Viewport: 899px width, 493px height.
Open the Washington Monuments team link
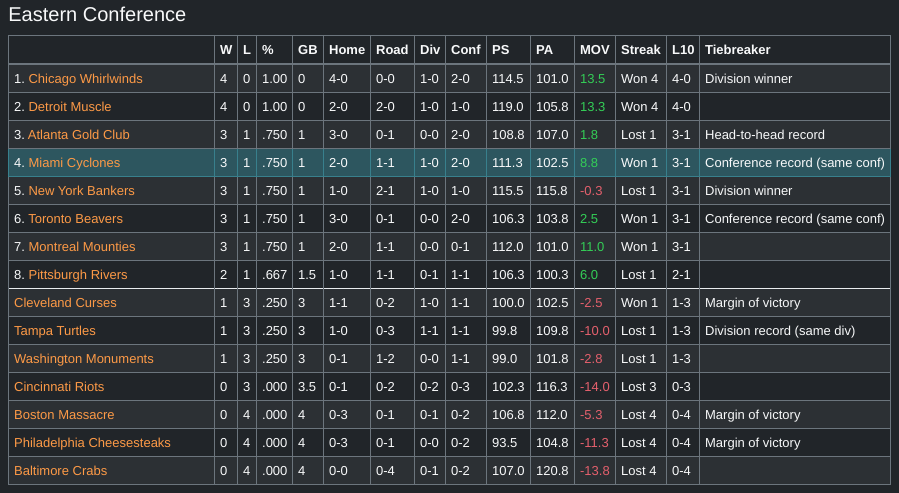click(84, 359)
